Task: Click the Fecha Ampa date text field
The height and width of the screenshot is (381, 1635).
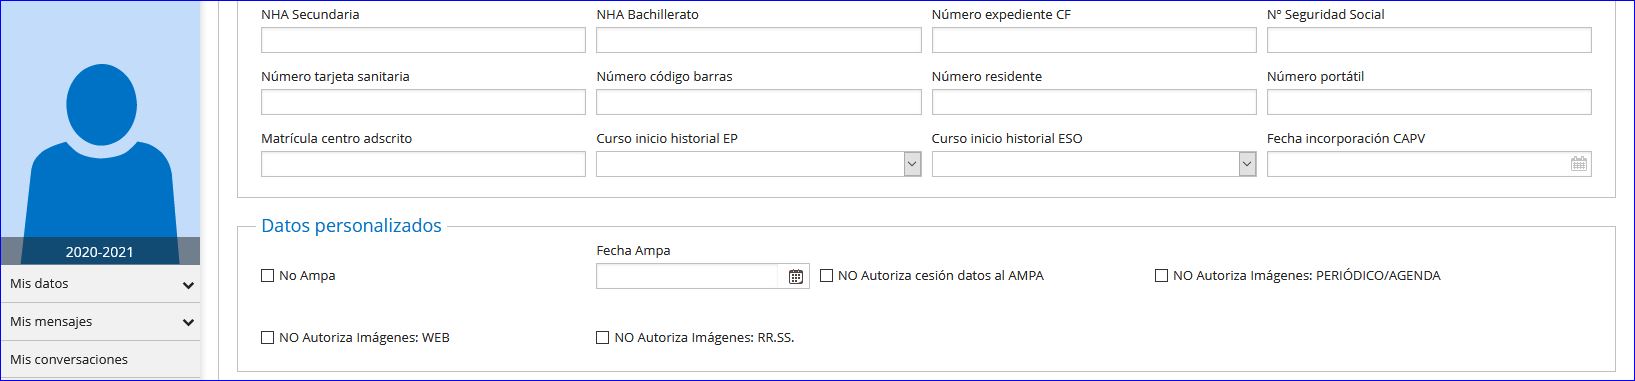Action: [688, 276]
